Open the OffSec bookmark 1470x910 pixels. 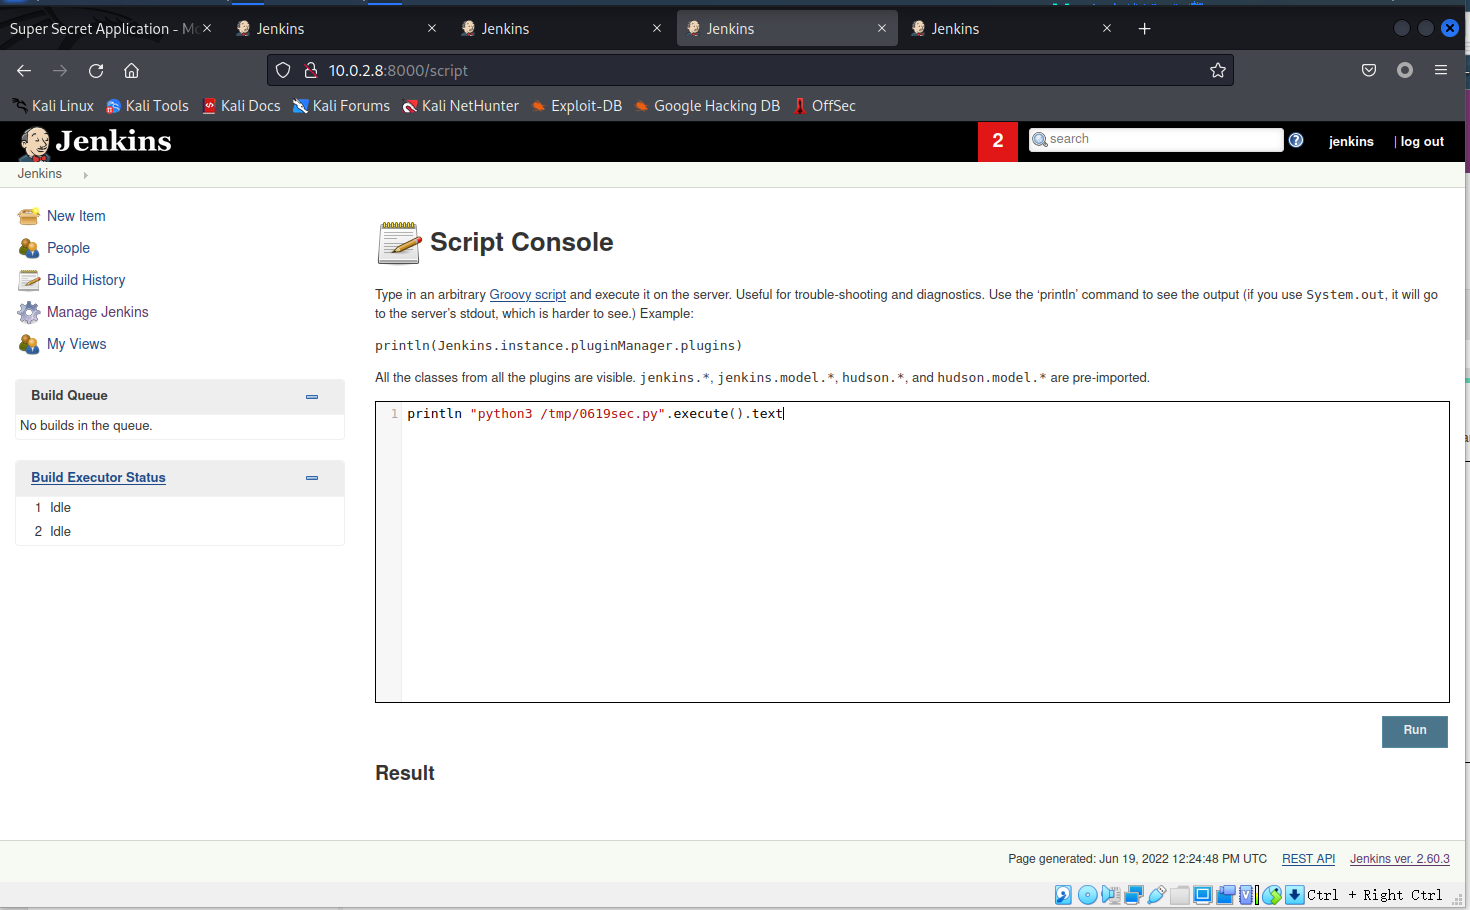click(x=824, y=106)
